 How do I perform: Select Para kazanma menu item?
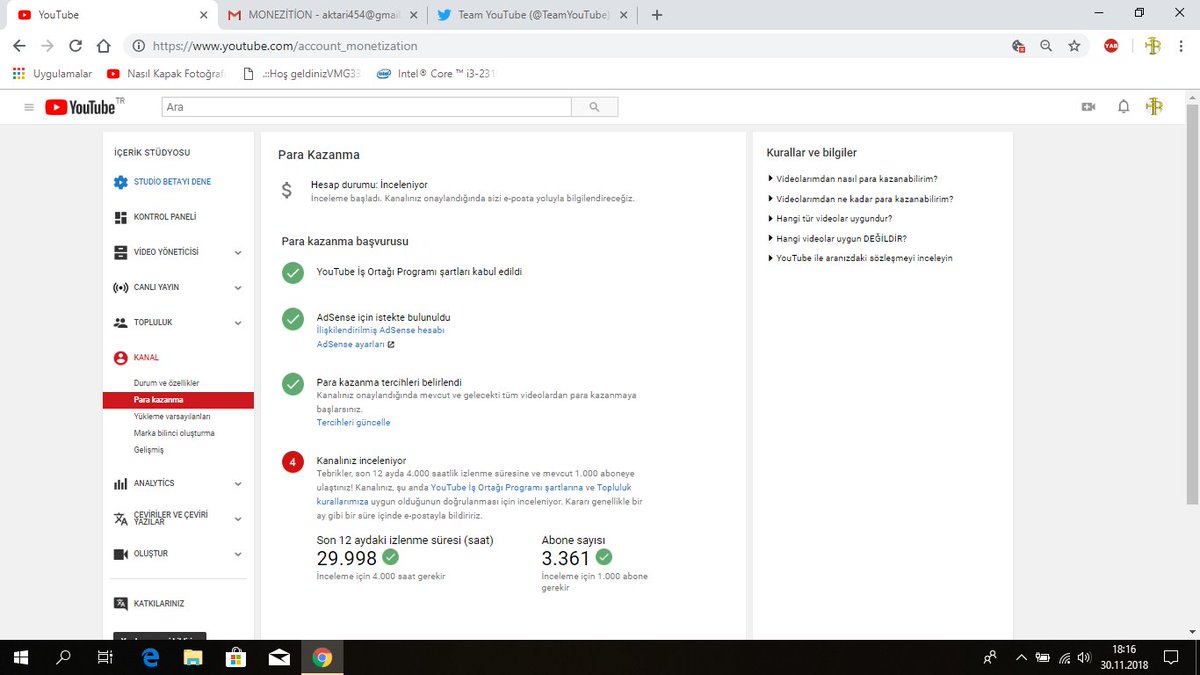[178, 400]
